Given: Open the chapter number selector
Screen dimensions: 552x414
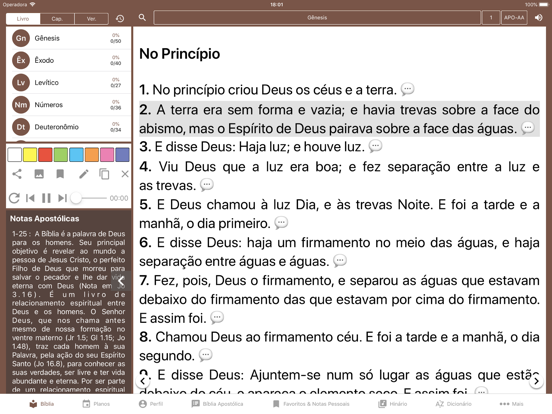Looking at the screenshot, I should tap(491, 18).
